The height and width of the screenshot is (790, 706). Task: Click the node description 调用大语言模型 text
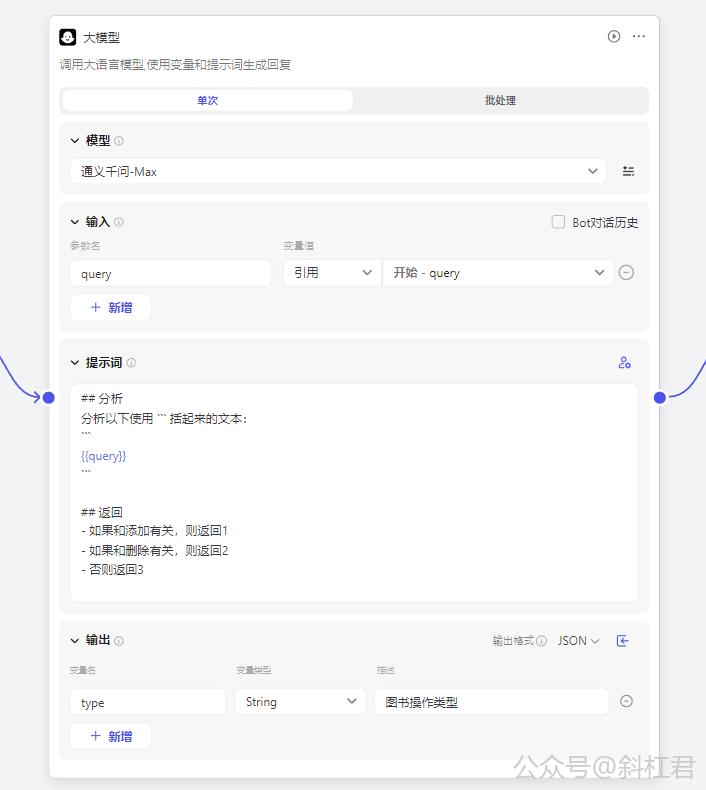[175, 64]
